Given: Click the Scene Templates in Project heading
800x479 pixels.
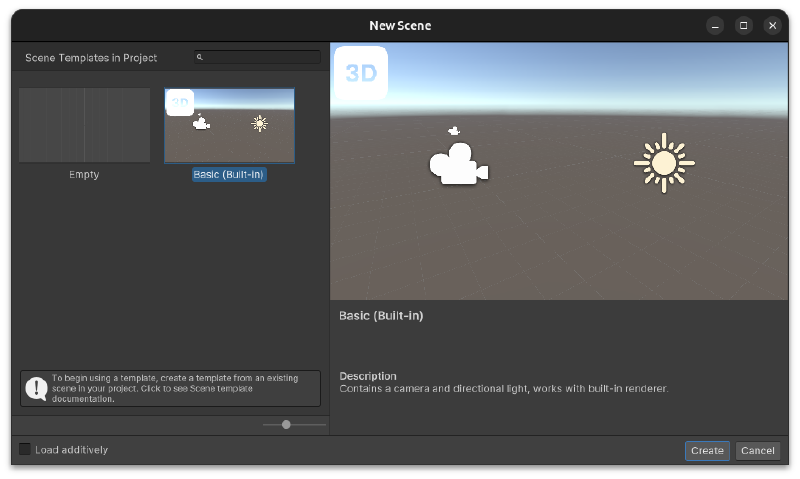Looking at the screenshot, I should click(x=91, y=58).
